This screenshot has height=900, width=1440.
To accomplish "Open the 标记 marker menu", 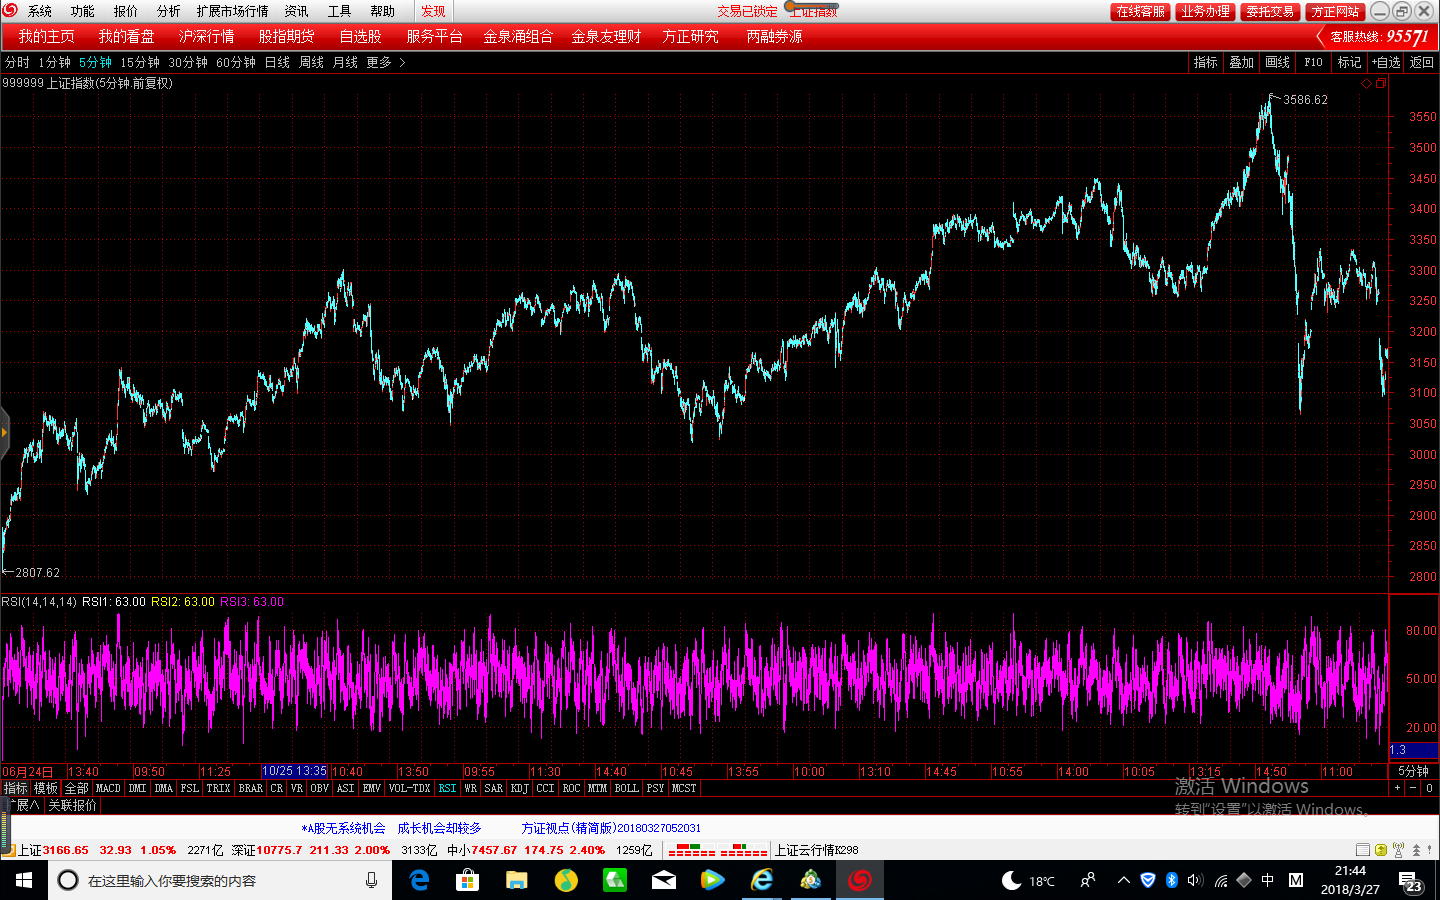I will pyautogui.click(x=1349, y=62).
